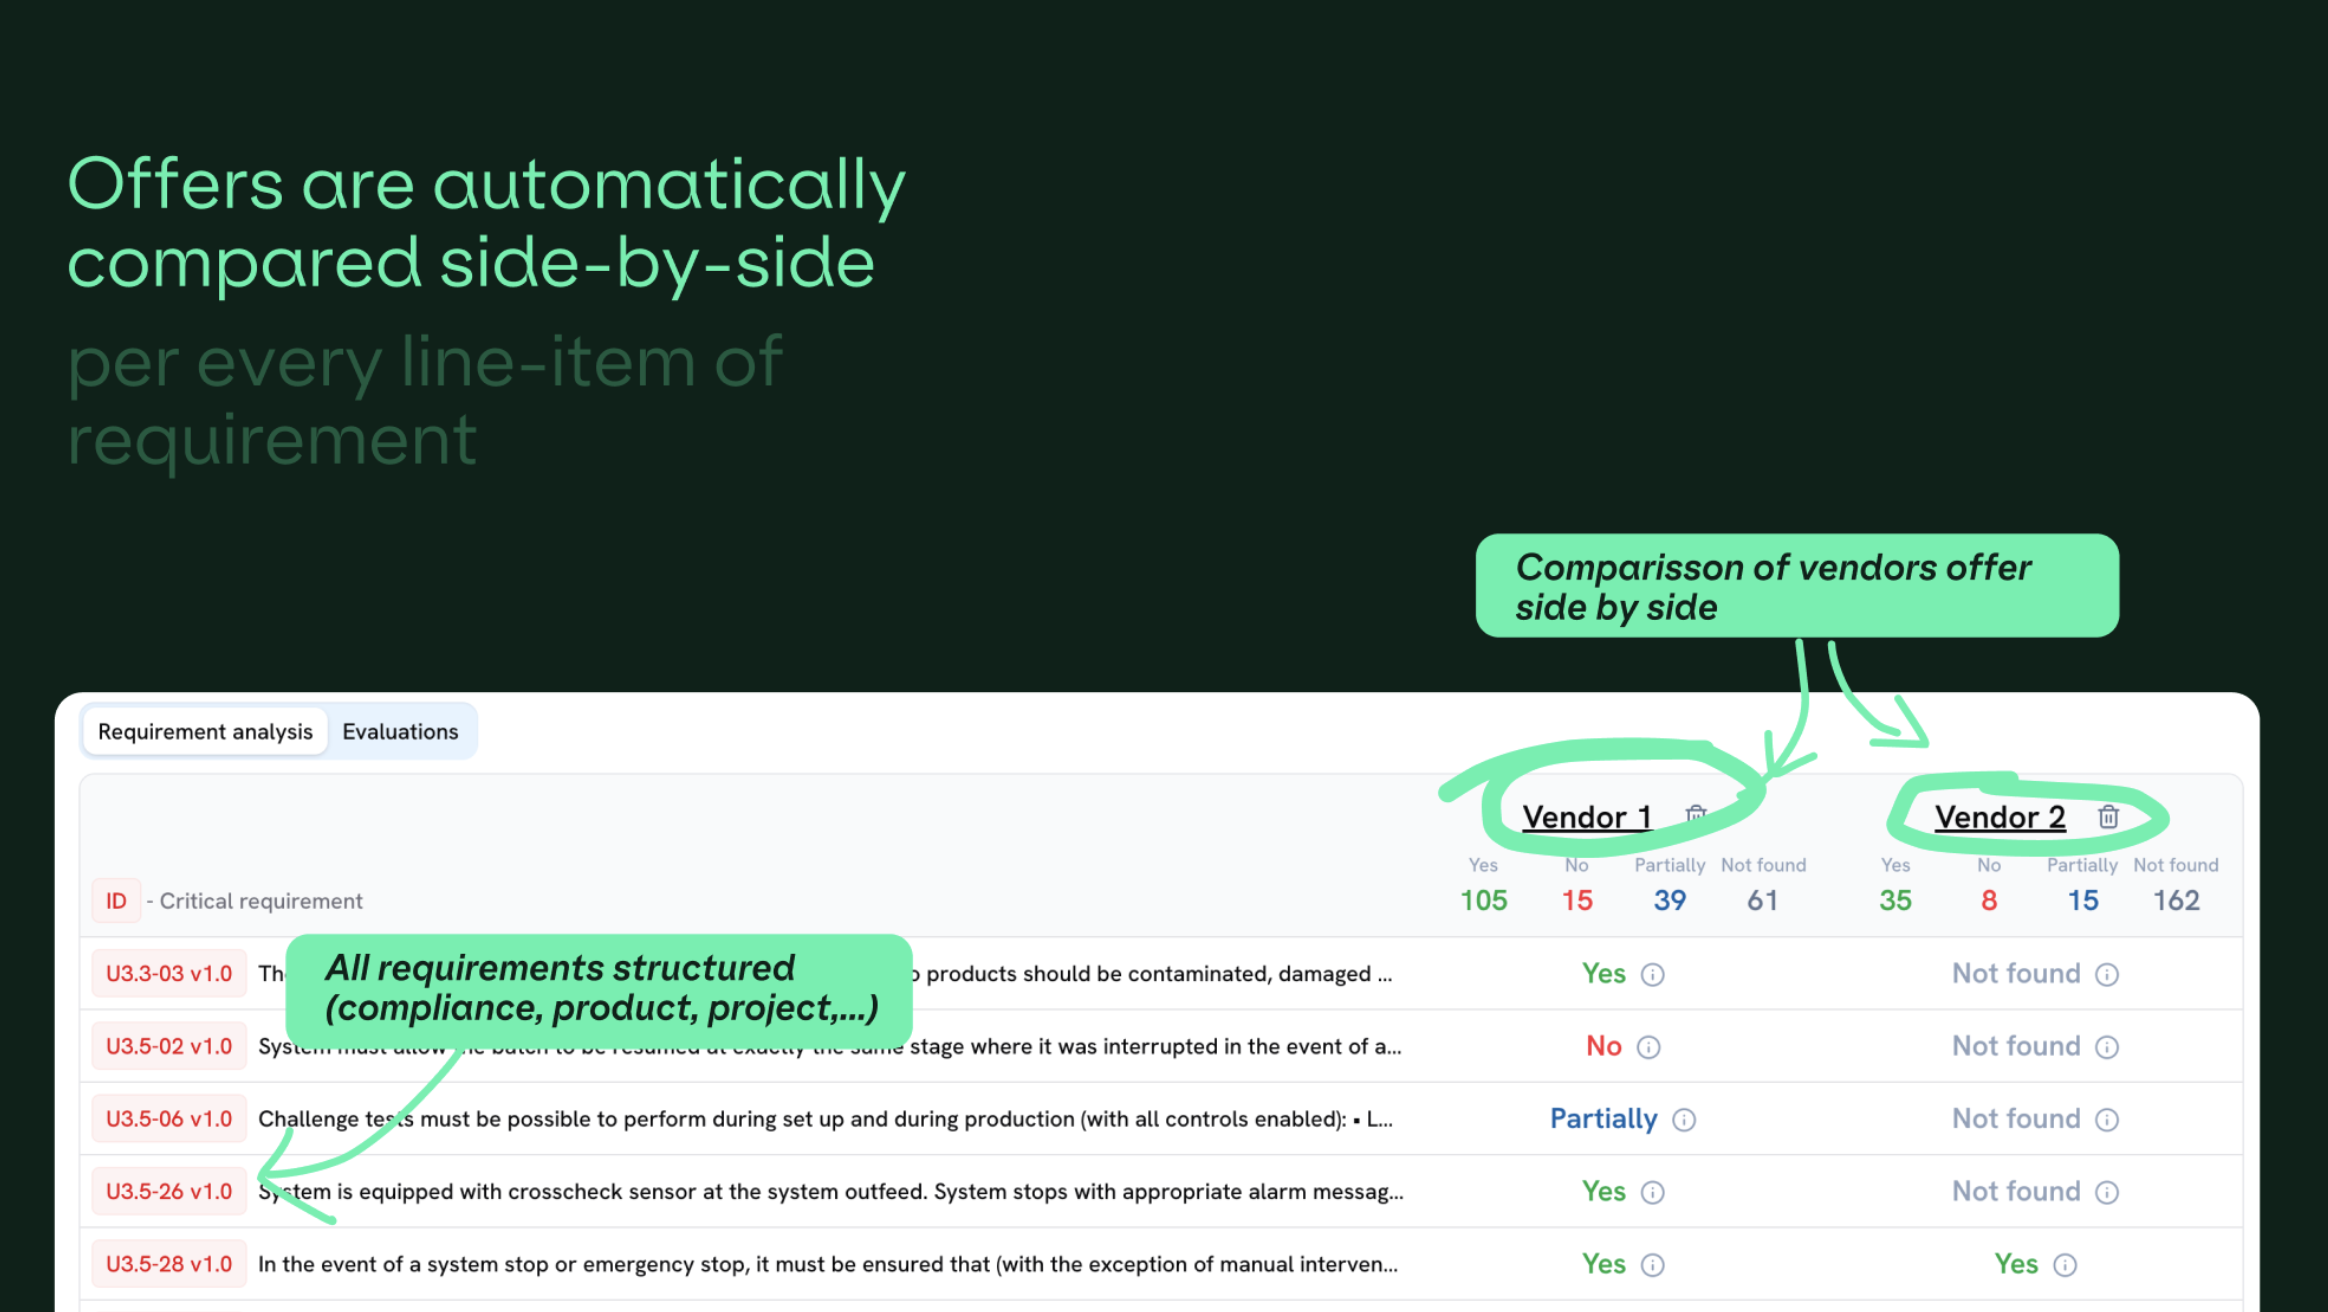
Task: Open requirement U3.5-26 v1.0 badge
Action: coord(169,1192)
